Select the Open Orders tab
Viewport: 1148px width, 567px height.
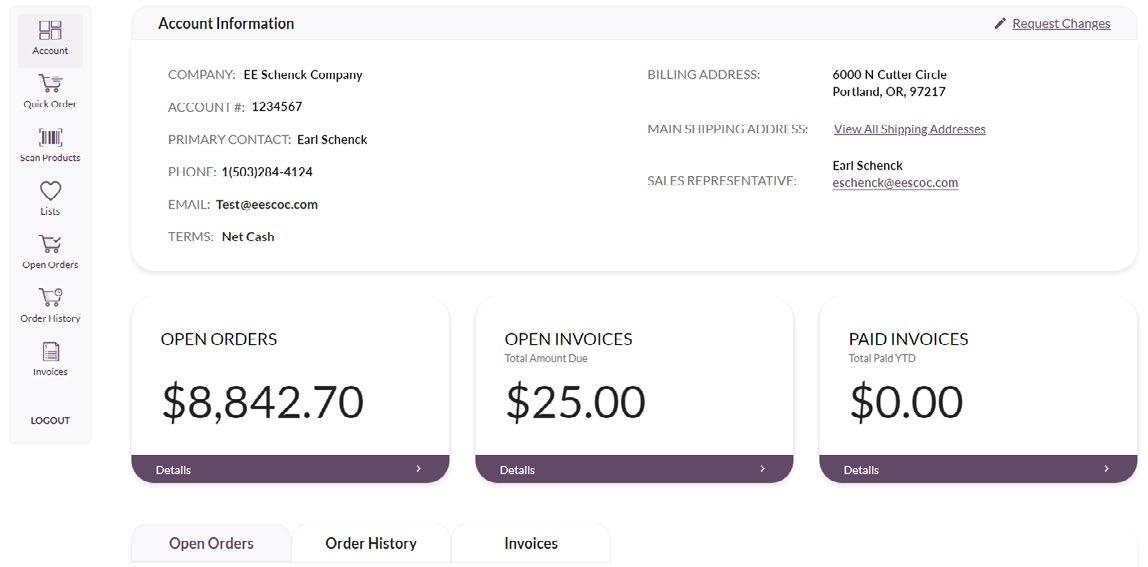pos(211,544)
